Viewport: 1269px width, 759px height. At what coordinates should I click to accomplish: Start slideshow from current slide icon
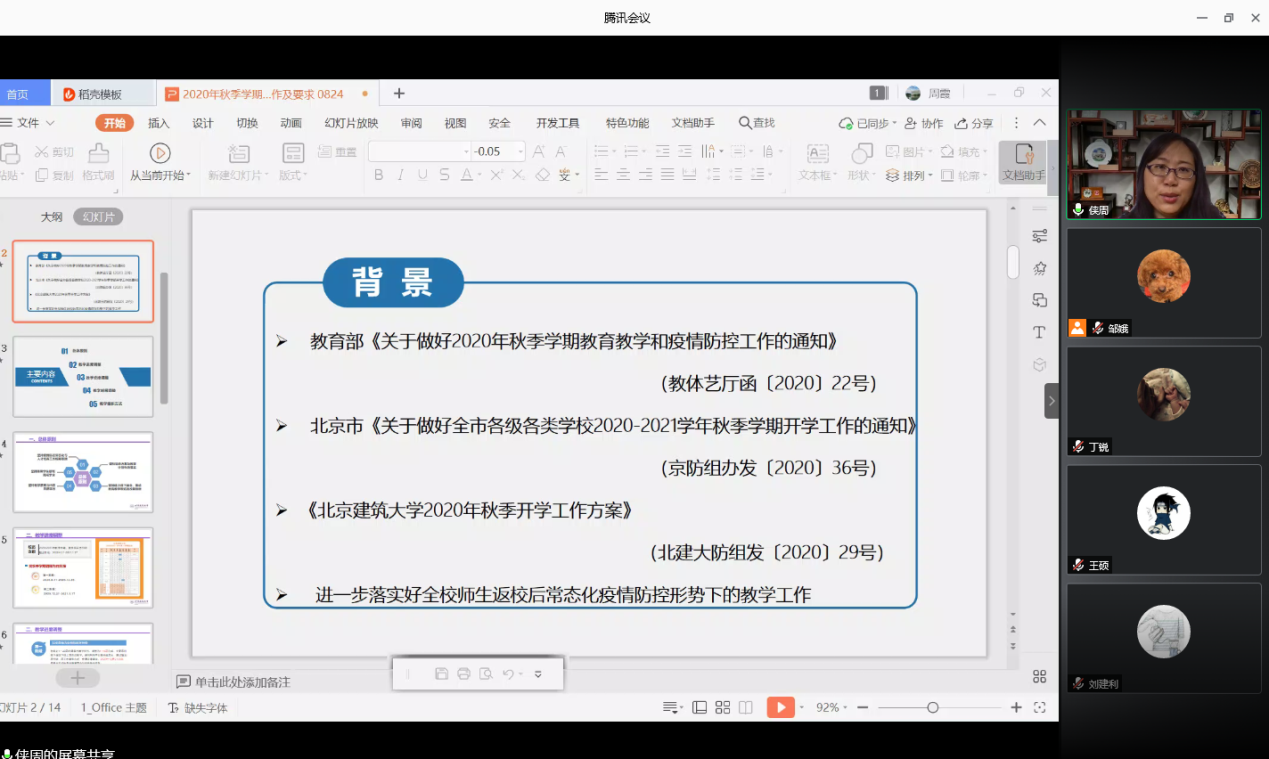[160, 153]
